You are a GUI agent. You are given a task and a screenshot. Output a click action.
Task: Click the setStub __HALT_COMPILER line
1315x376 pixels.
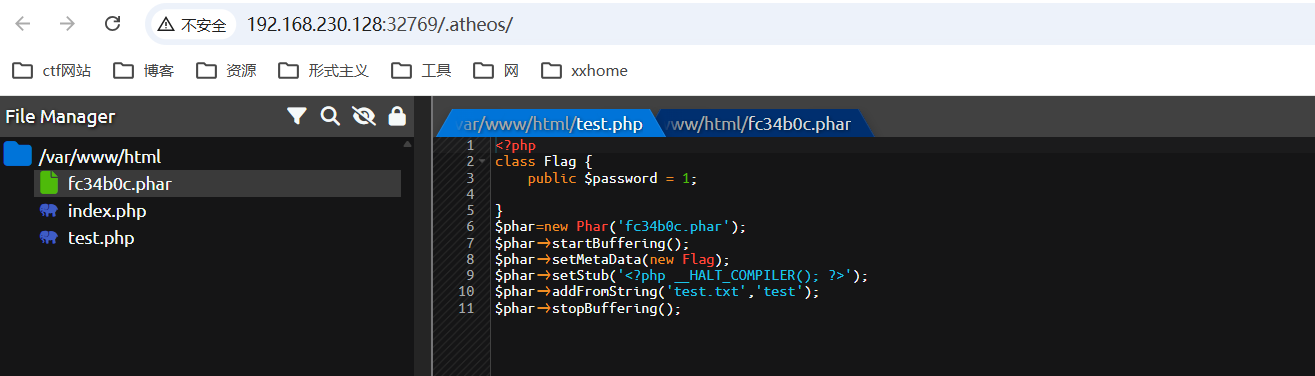coord(682,275)
